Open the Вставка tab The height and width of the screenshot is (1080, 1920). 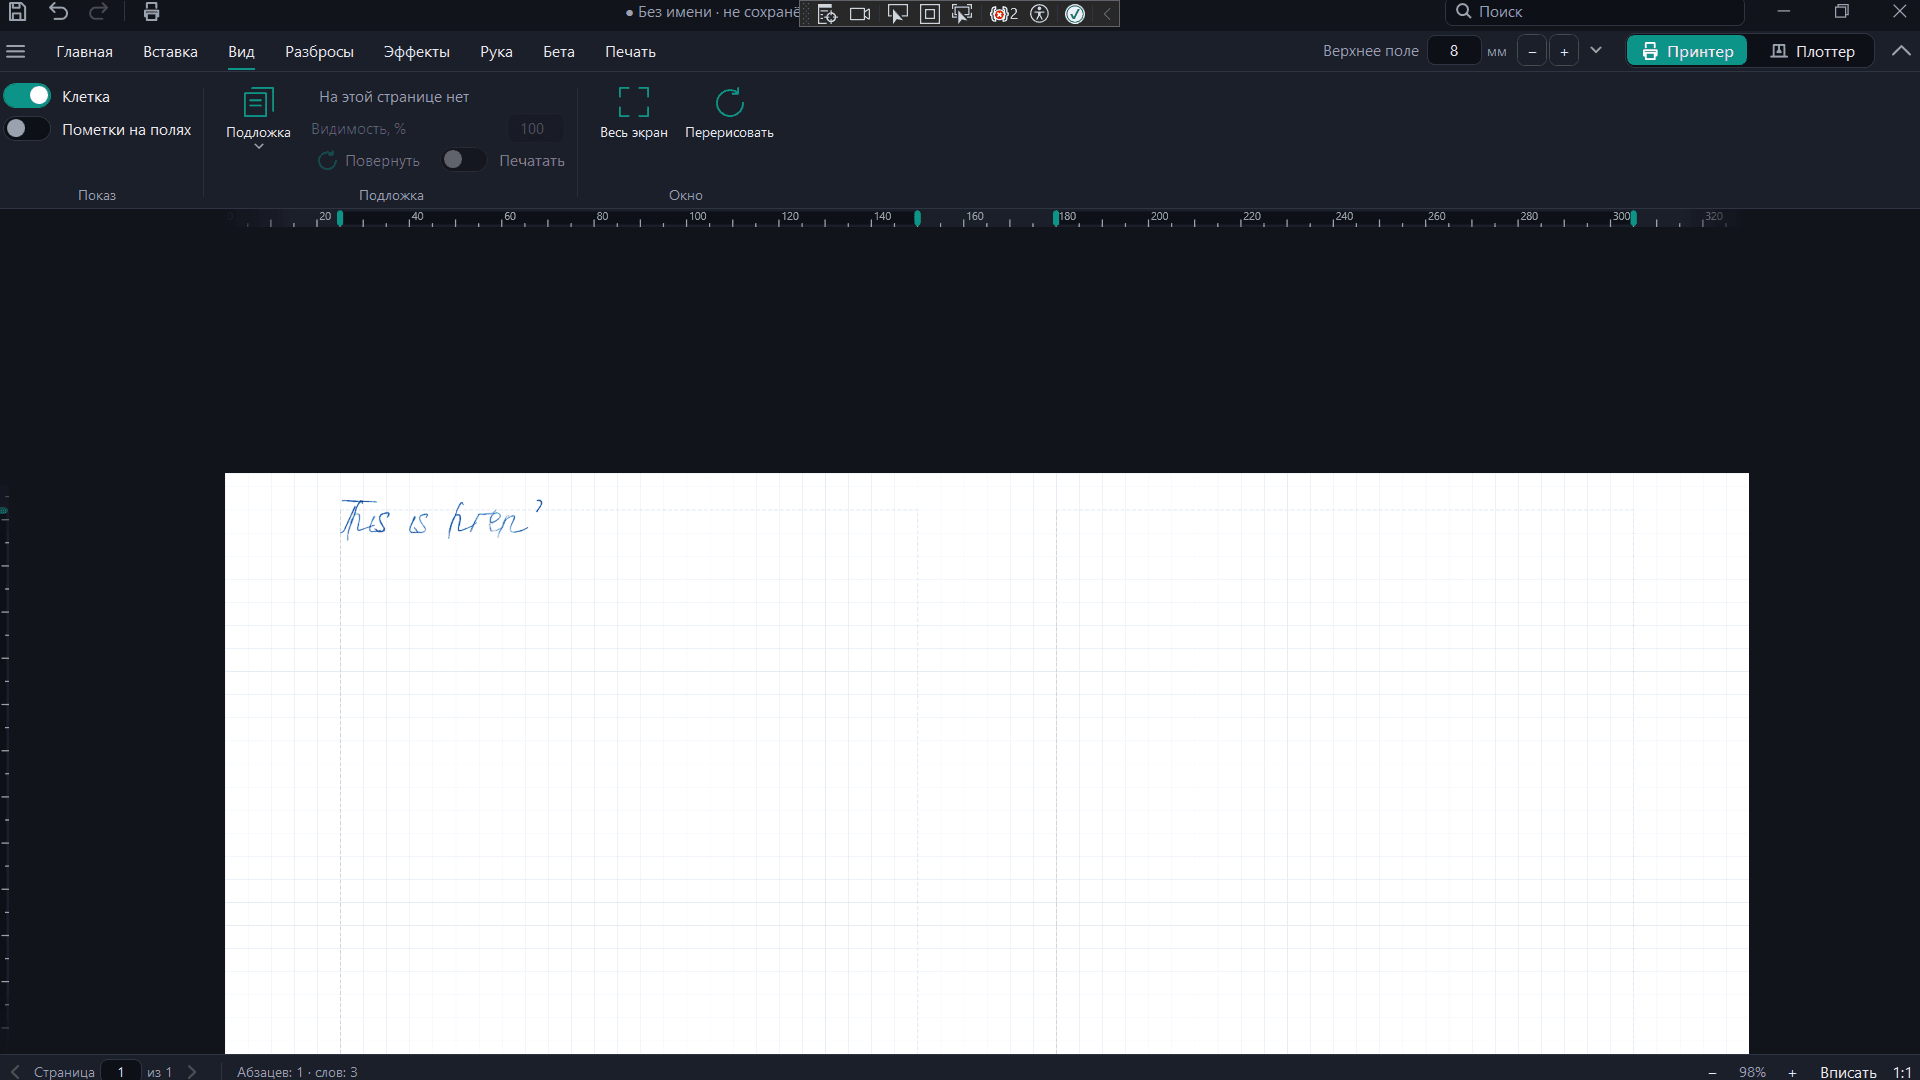[170, 52]
